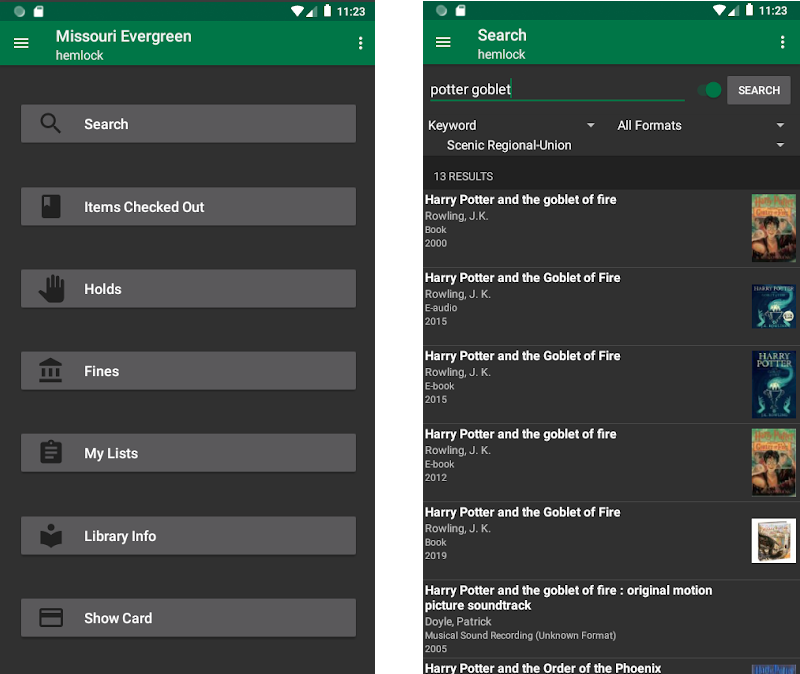Select Goblet of Fire 2019 Book title

point(522,512)
